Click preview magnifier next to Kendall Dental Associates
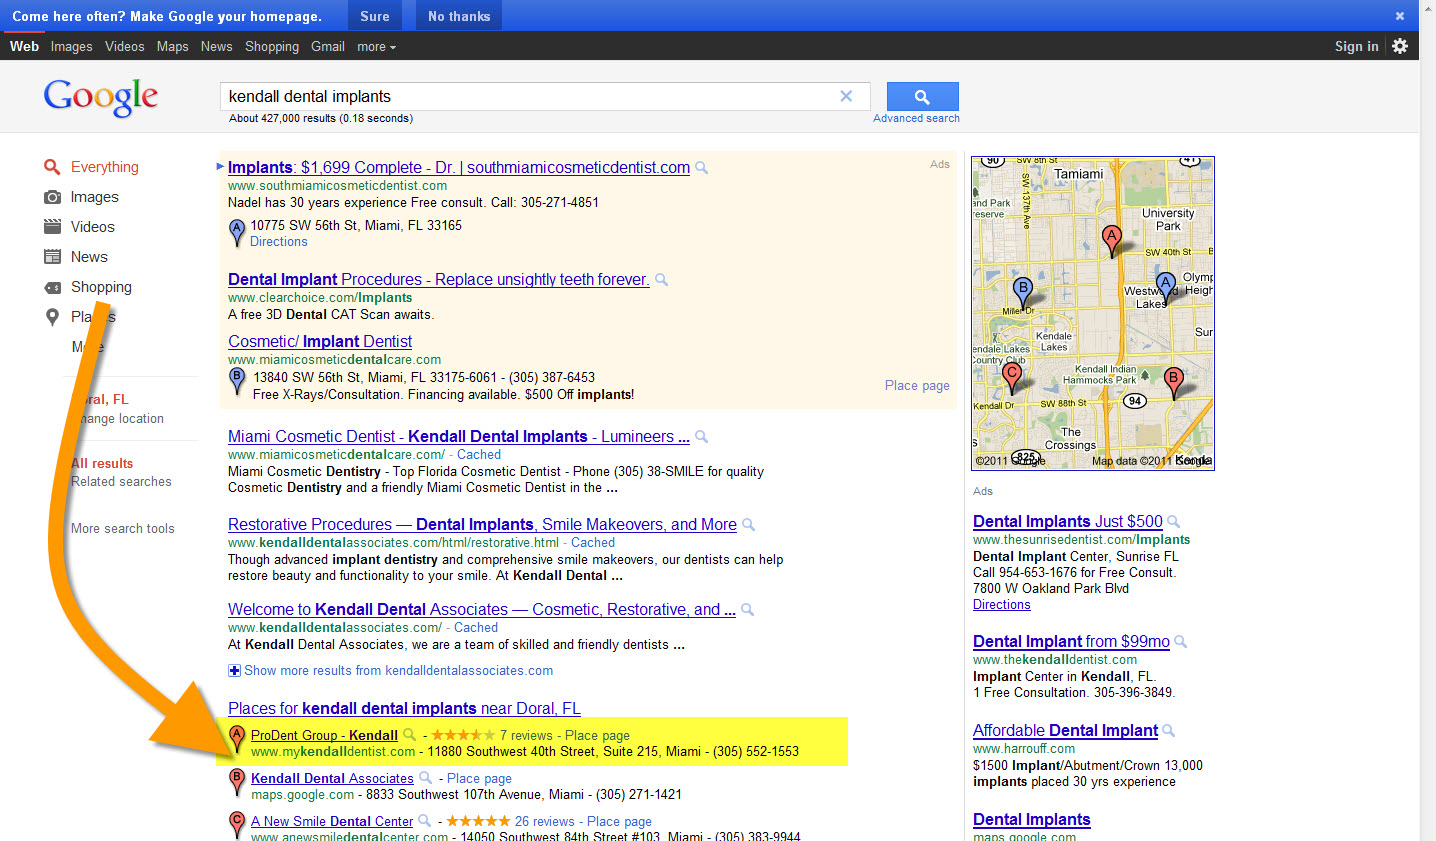The width and height of the screenshot is (1436, 841). click(426, 778)
